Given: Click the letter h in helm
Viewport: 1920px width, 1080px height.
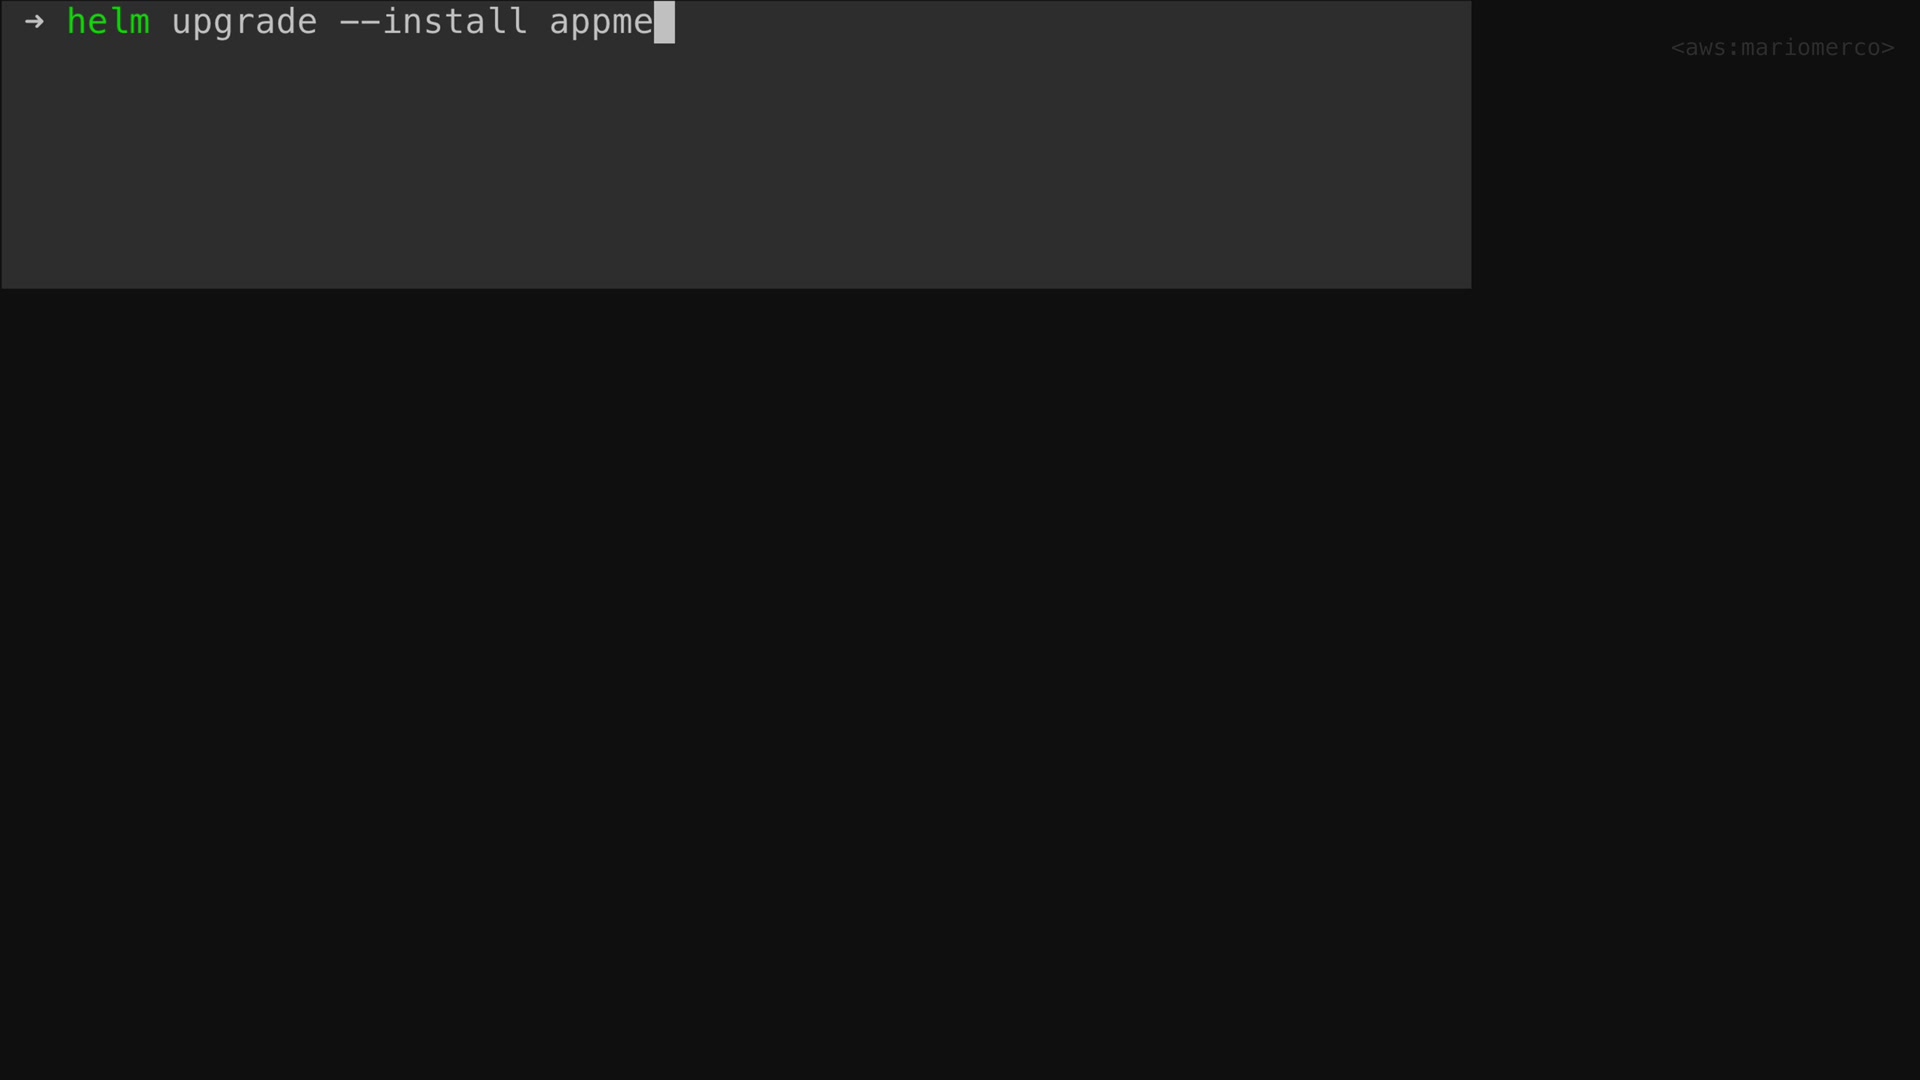Looking at the screenshot, I should [x=77, y=21].
